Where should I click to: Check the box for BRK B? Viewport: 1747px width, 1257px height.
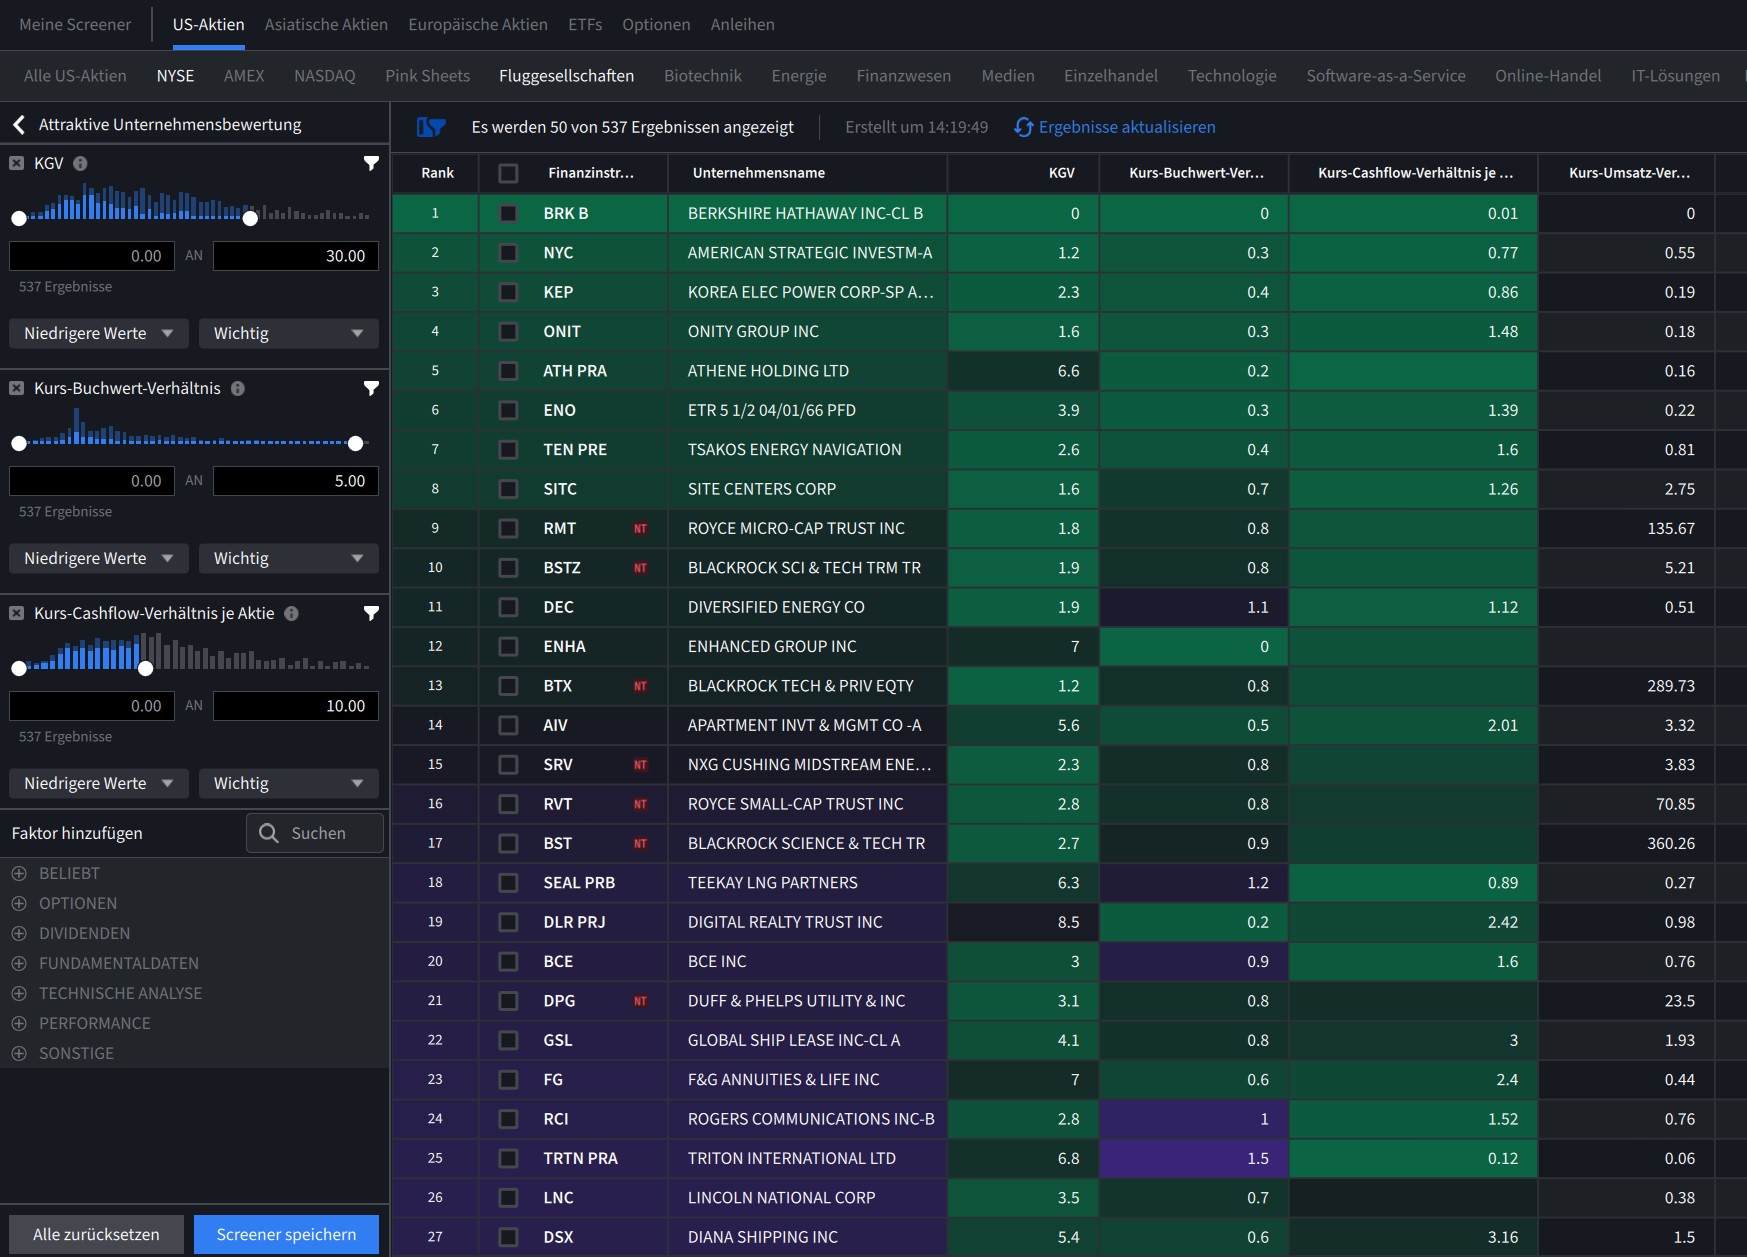(x=508, y=213)
